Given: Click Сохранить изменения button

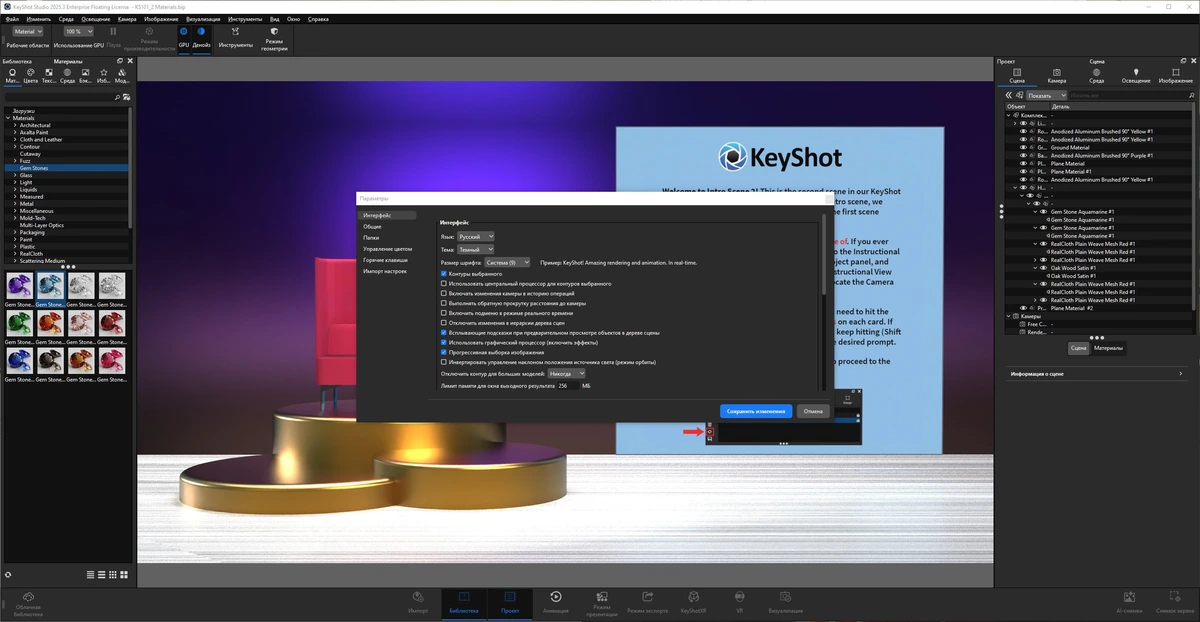Looking at the screenshot, I should click(x=756, y=411).
